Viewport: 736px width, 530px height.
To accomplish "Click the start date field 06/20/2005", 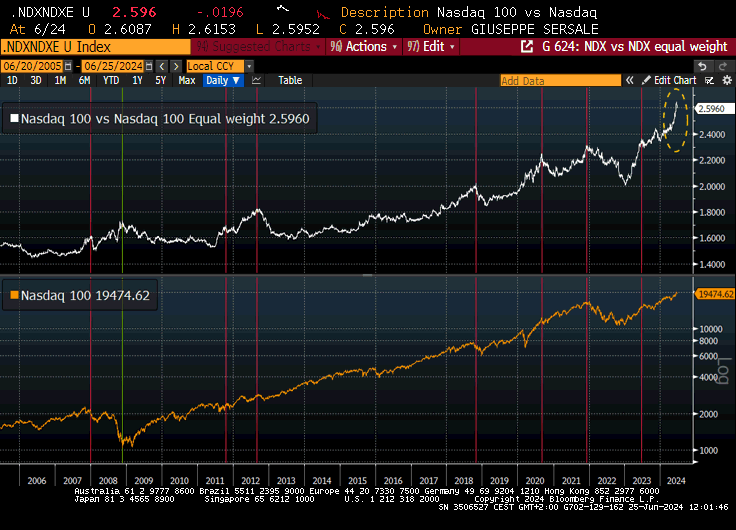I will point(32,66).
